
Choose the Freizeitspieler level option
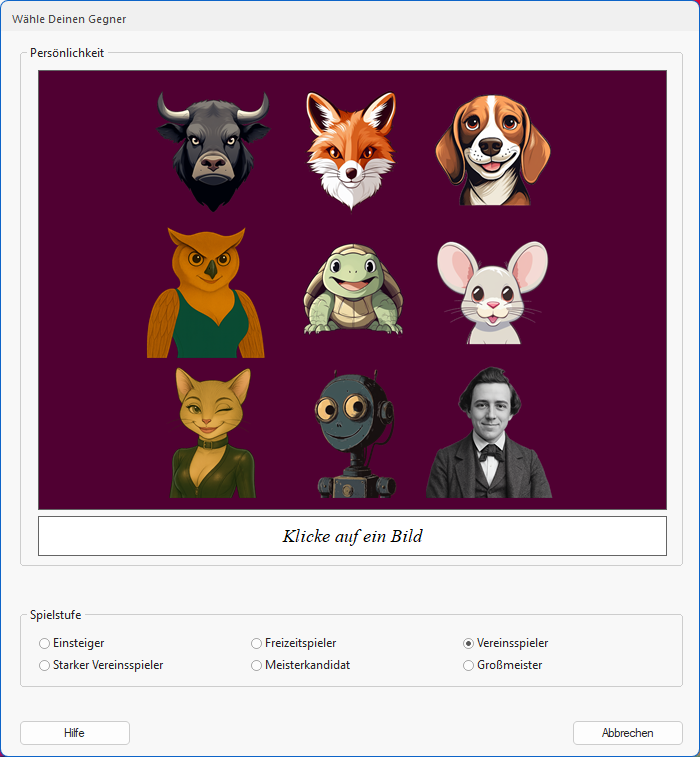point(256,643)
